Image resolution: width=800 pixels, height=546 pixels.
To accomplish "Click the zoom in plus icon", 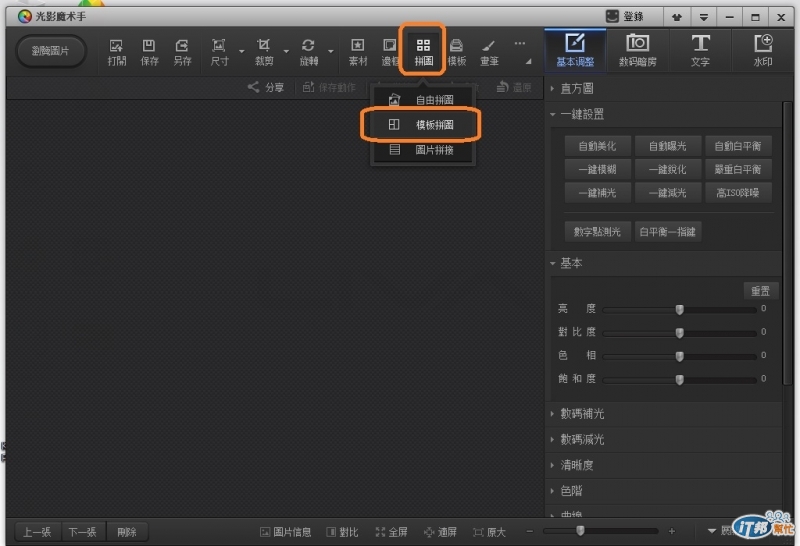I will [671, 531].
